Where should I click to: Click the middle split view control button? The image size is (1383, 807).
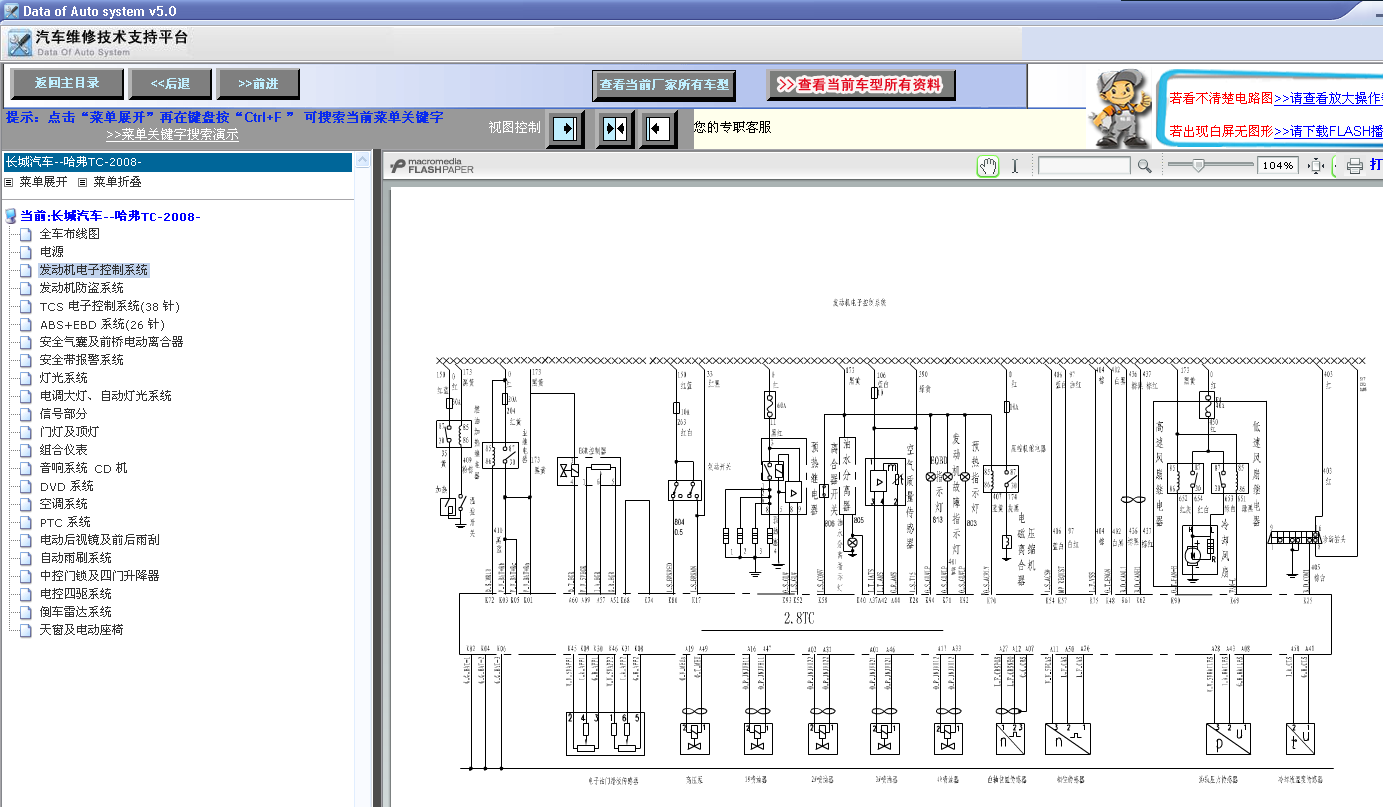click(615, 129)
